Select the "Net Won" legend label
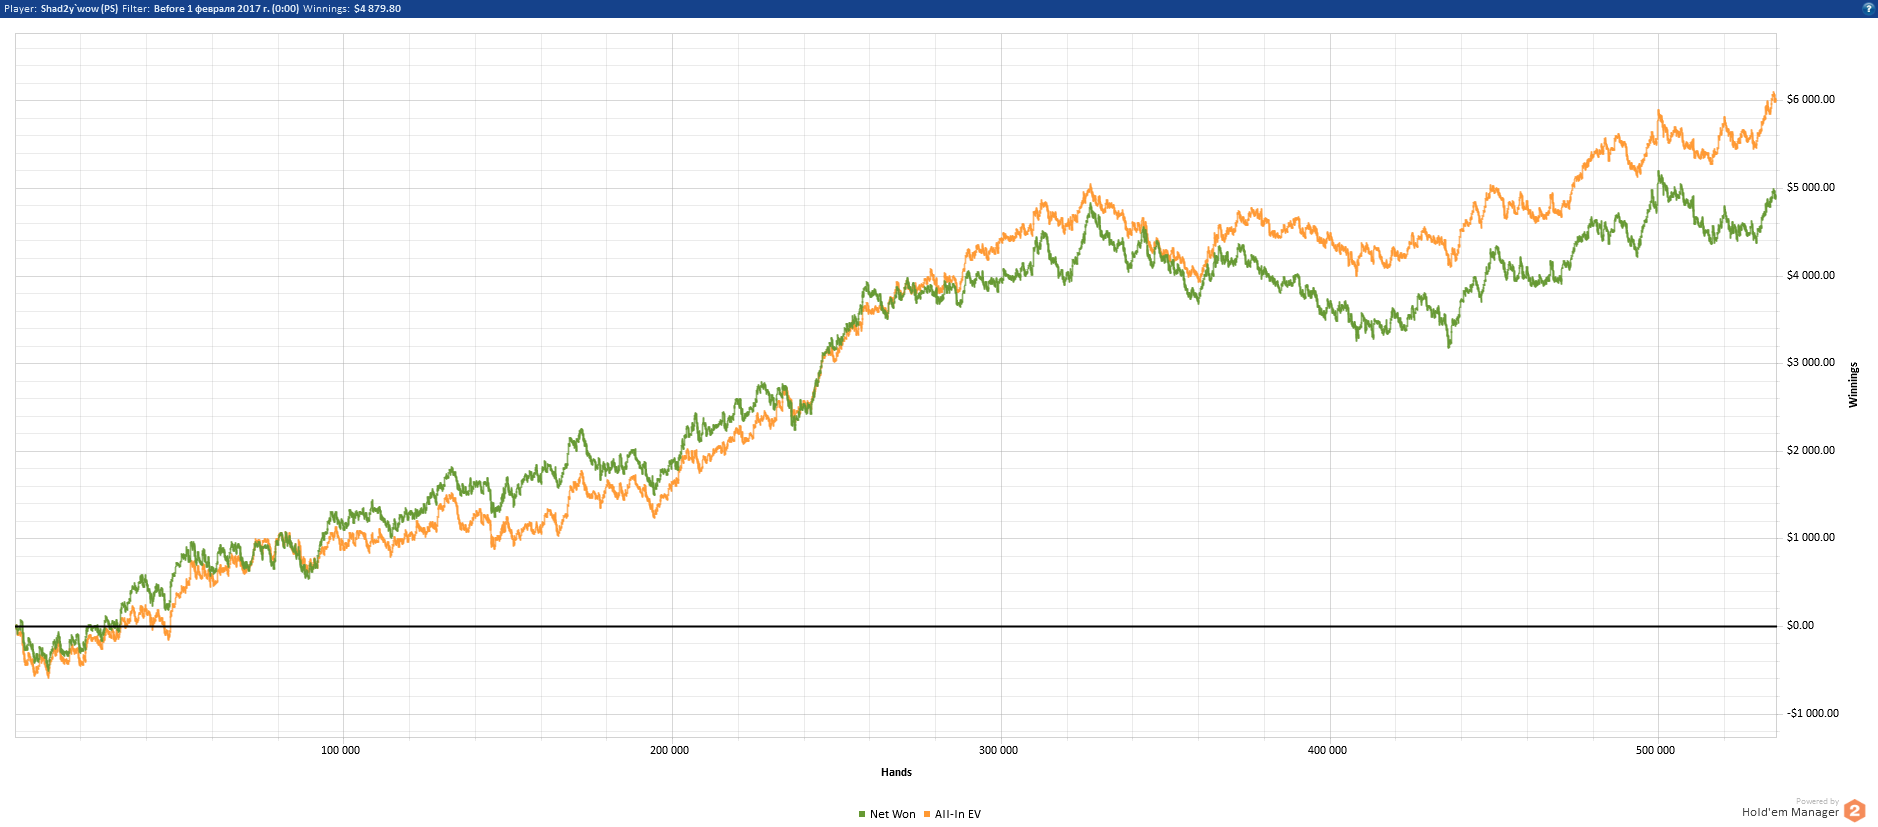The width and height of the screenshot is (1878, 827). point(892,814)
